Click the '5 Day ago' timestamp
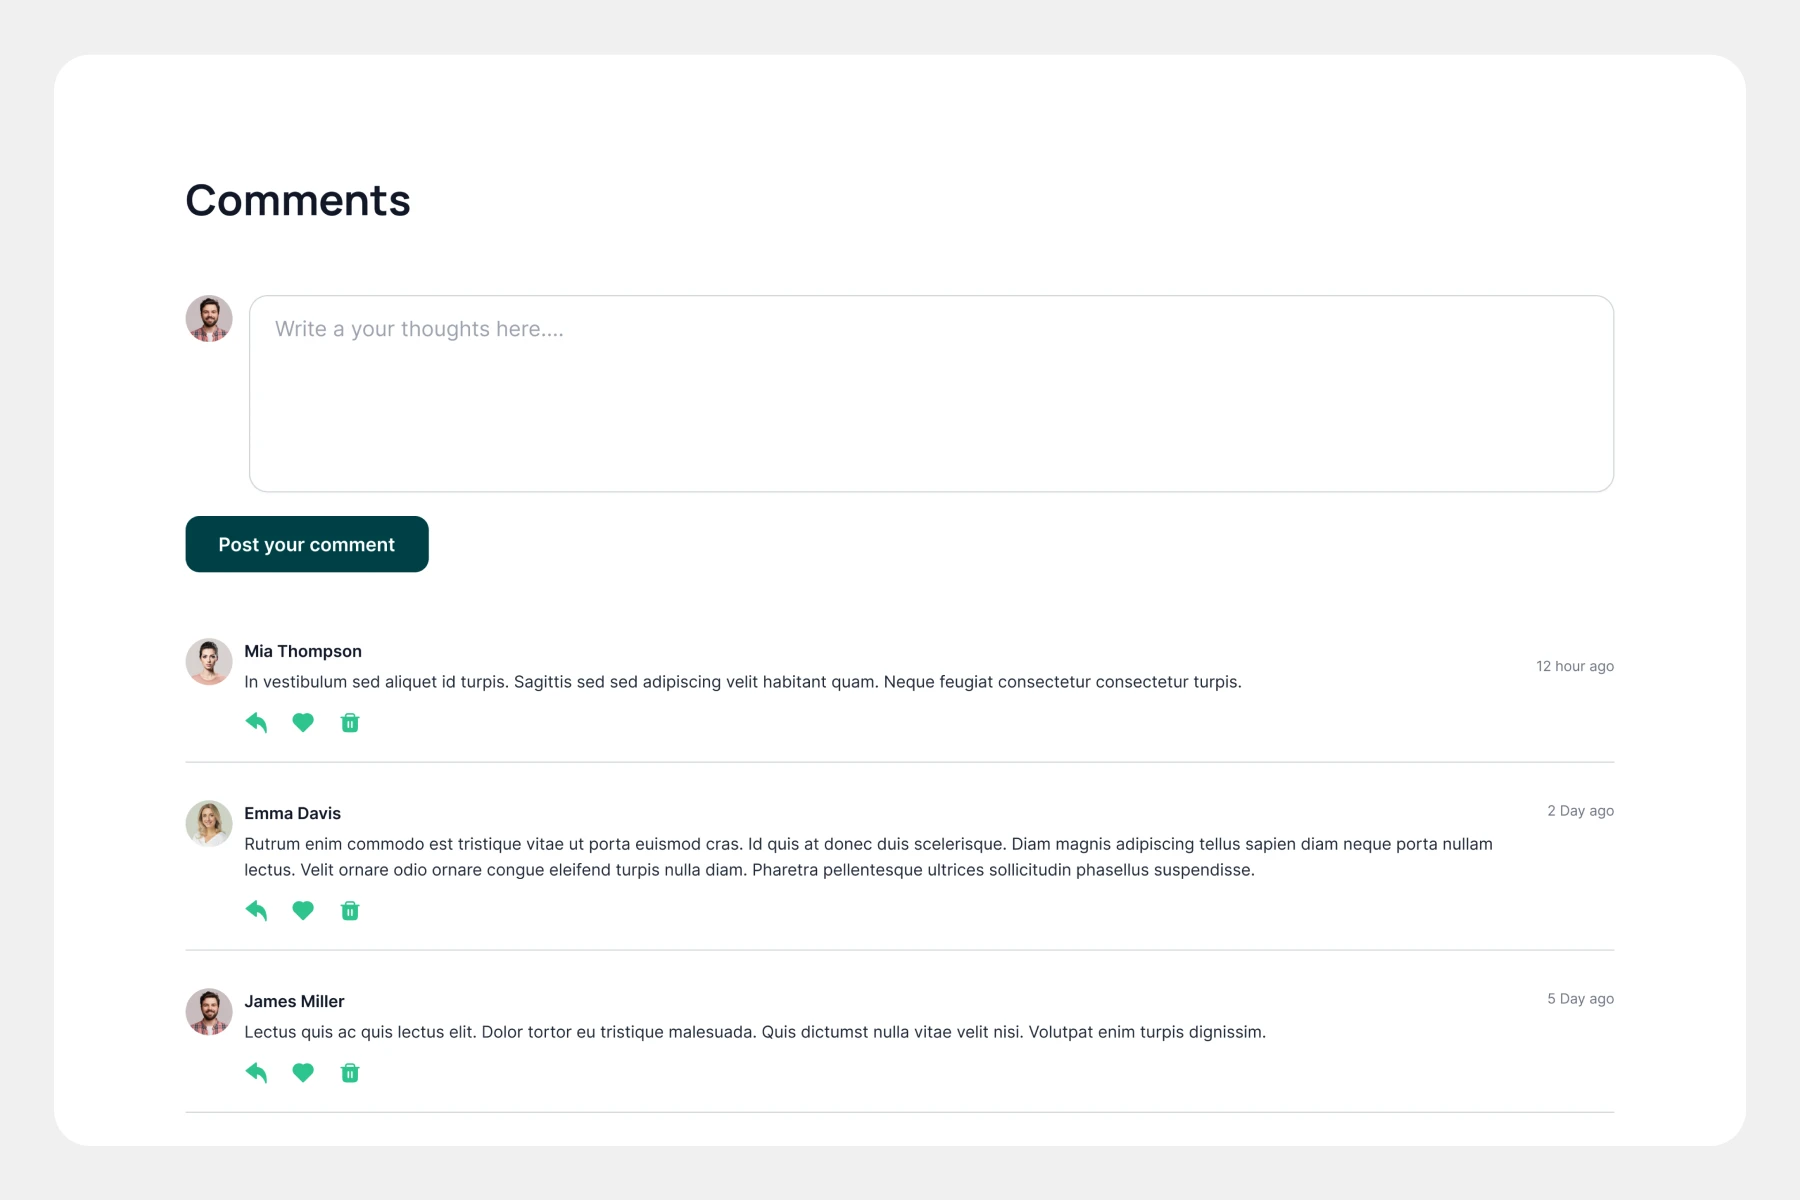 (1580, 999)
